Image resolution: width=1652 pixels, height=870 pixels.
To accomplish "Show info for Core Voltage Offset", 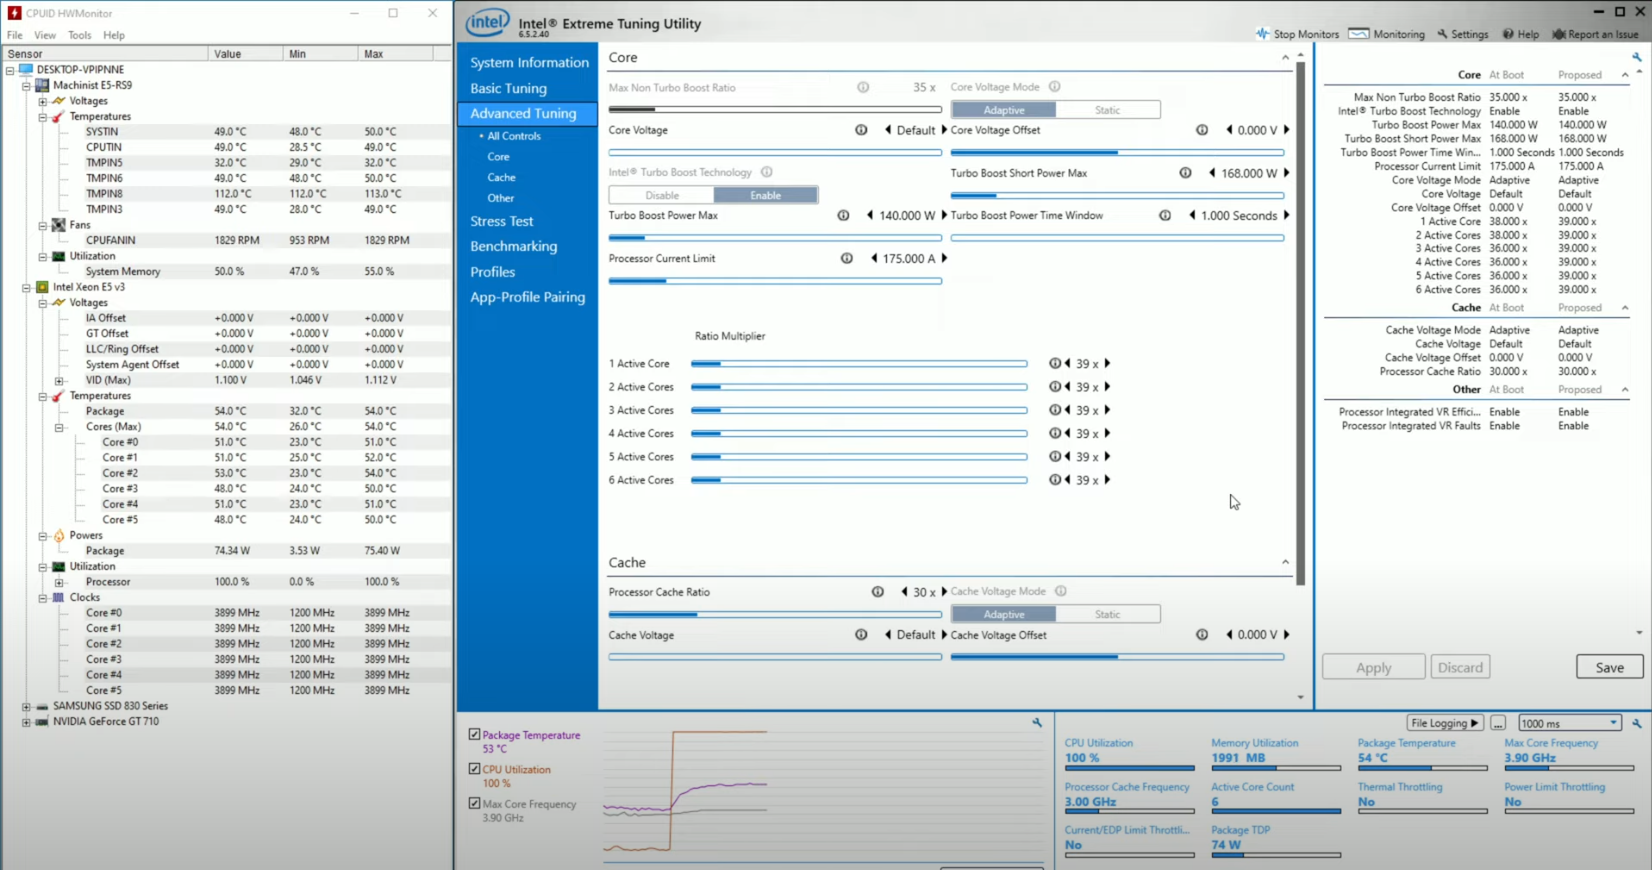I will 1202,130.
